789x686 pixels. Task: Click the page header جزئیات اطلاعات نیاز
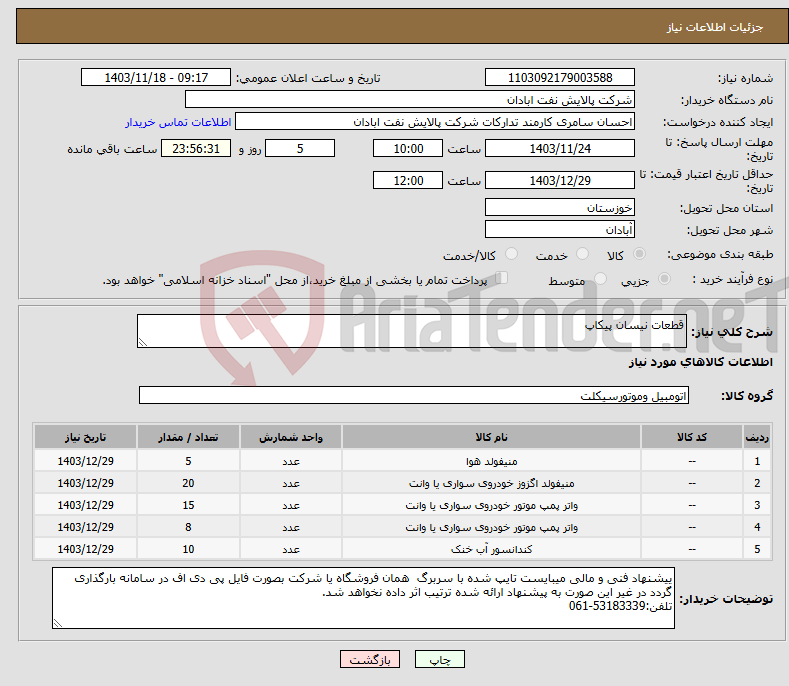tap(715, 27)
